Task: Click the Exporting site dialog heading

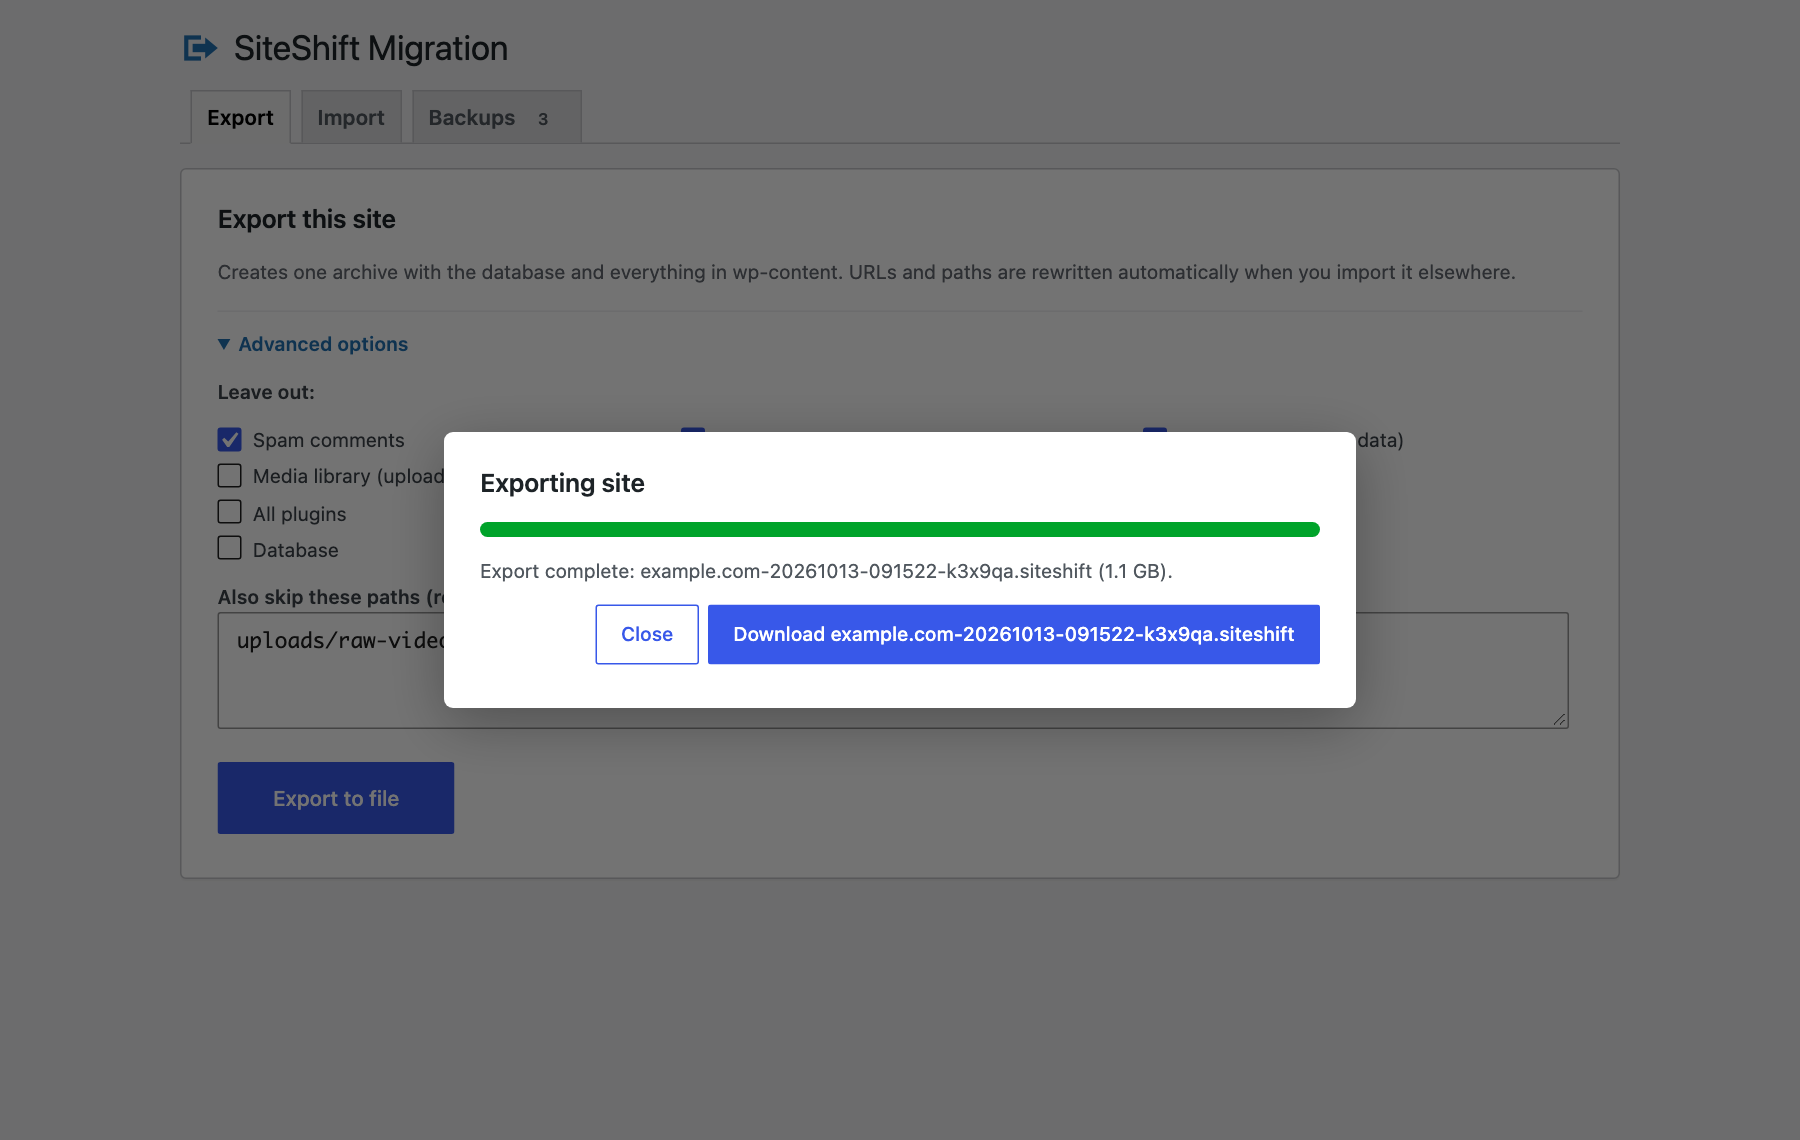Action: coord(562,483)
